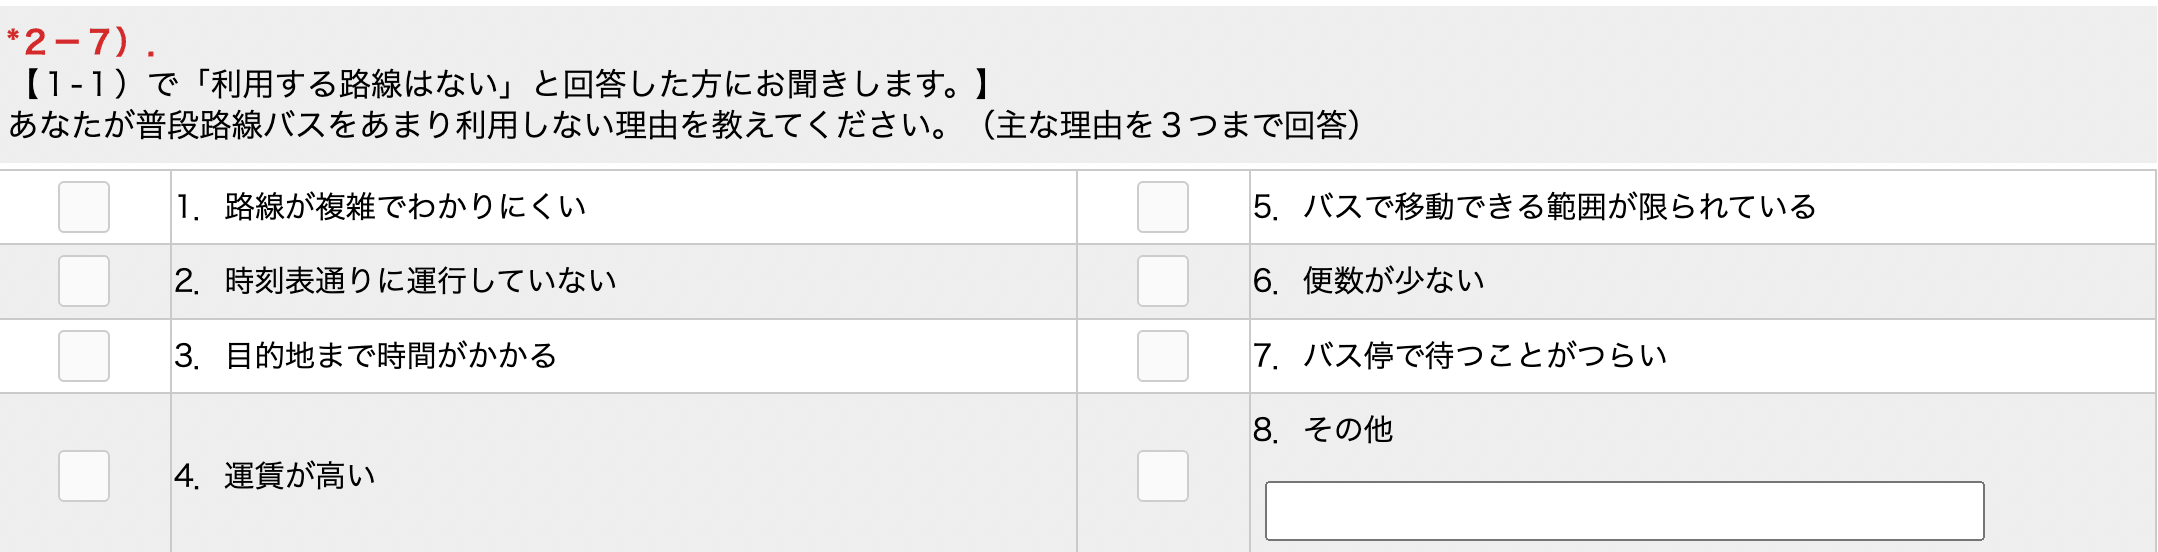2158x552 pixels.
Task: Click the 【1-1）で「利用する路線はない」 instruction line
Action: [504, 84]
